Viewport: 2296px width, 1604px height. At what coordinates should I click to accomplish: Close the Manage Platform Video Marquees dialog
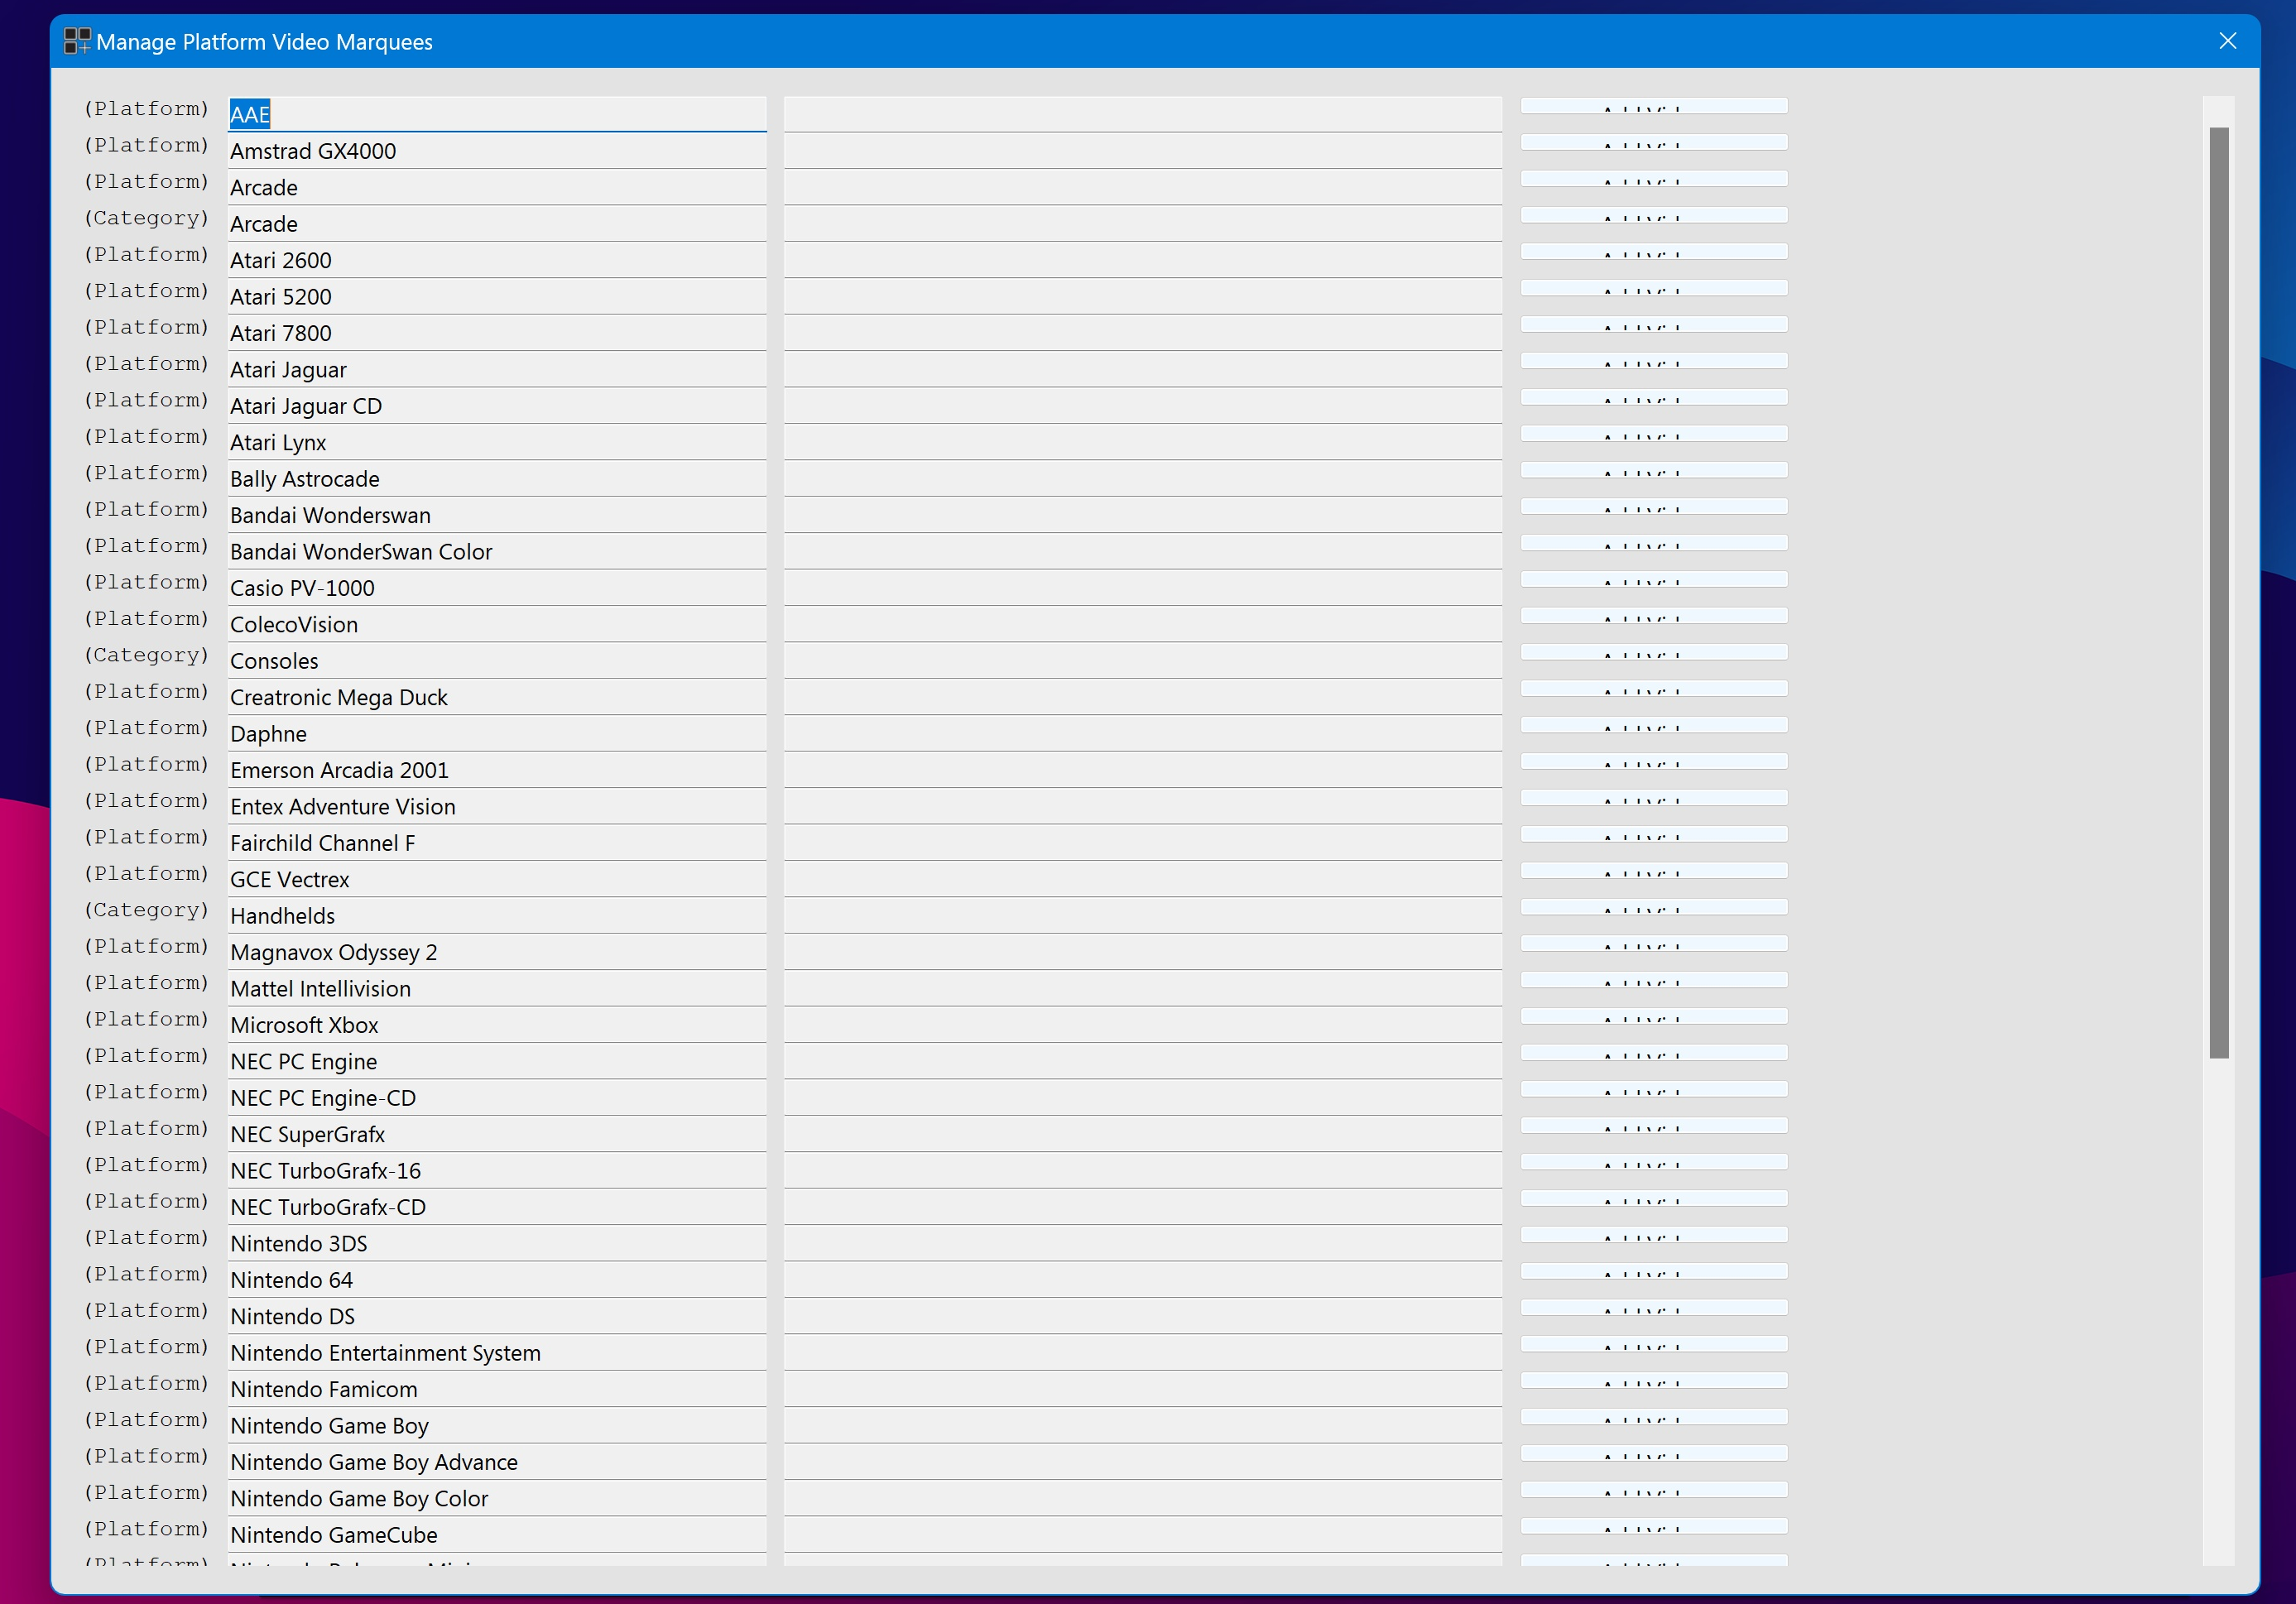pos(2227,41)
